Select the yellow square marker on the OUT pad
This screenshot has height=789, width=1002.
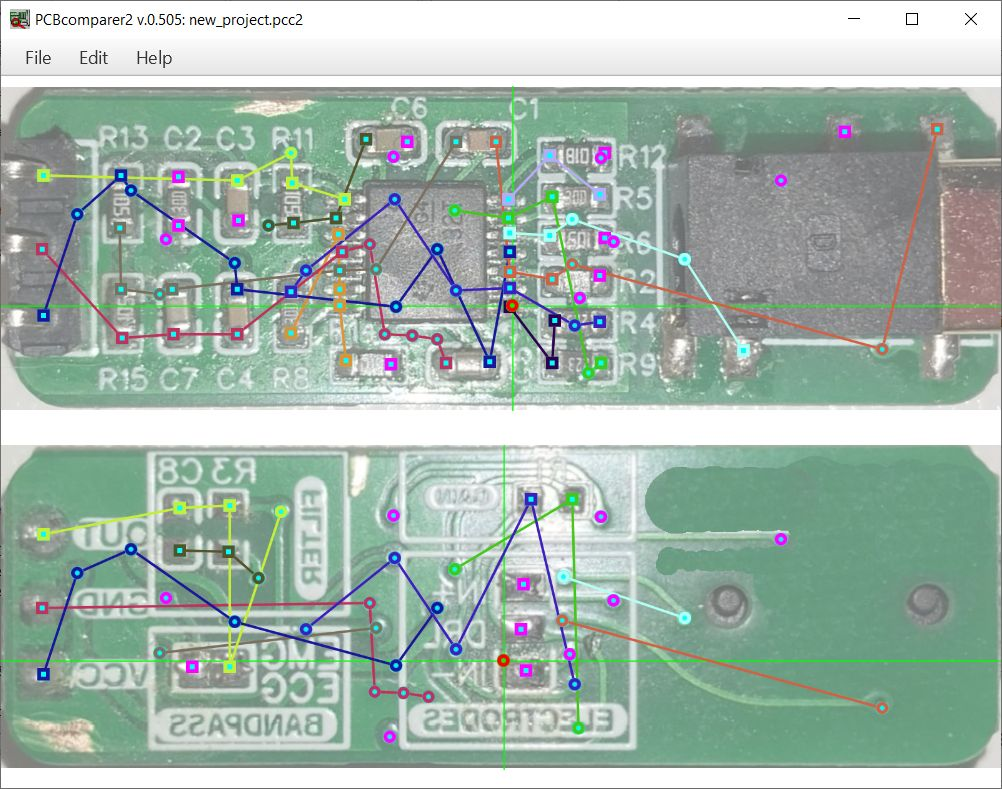point(43,533)
